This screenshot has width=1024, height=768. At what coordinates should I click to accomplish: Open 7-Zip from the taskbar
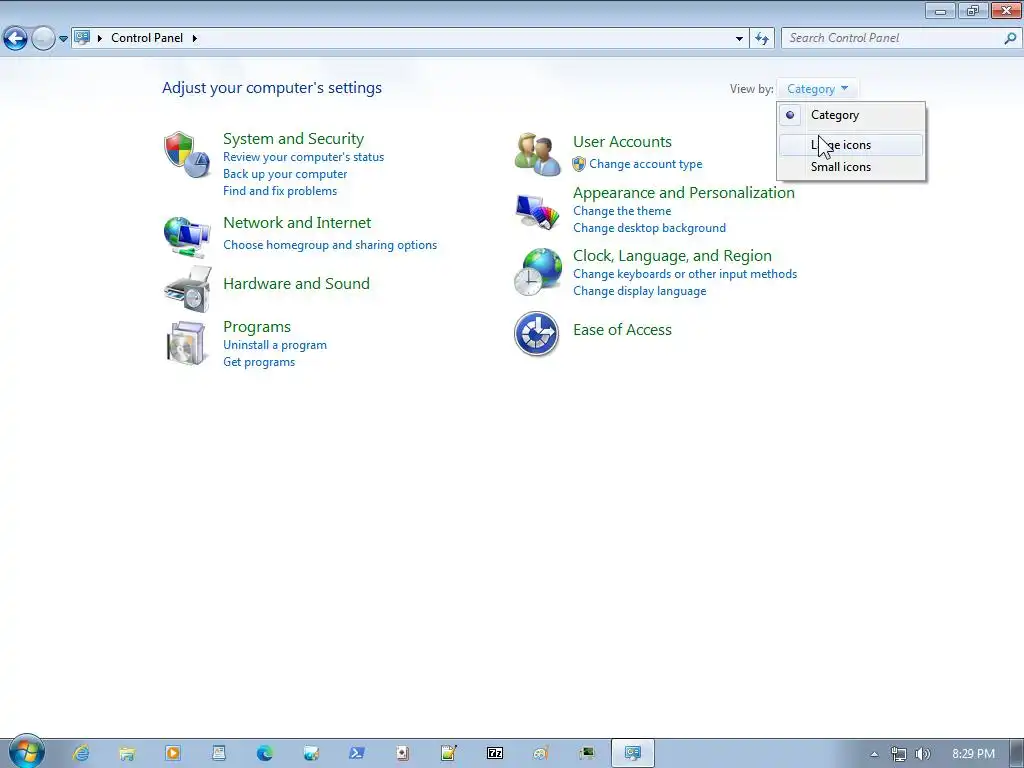(x=495, y=753)
